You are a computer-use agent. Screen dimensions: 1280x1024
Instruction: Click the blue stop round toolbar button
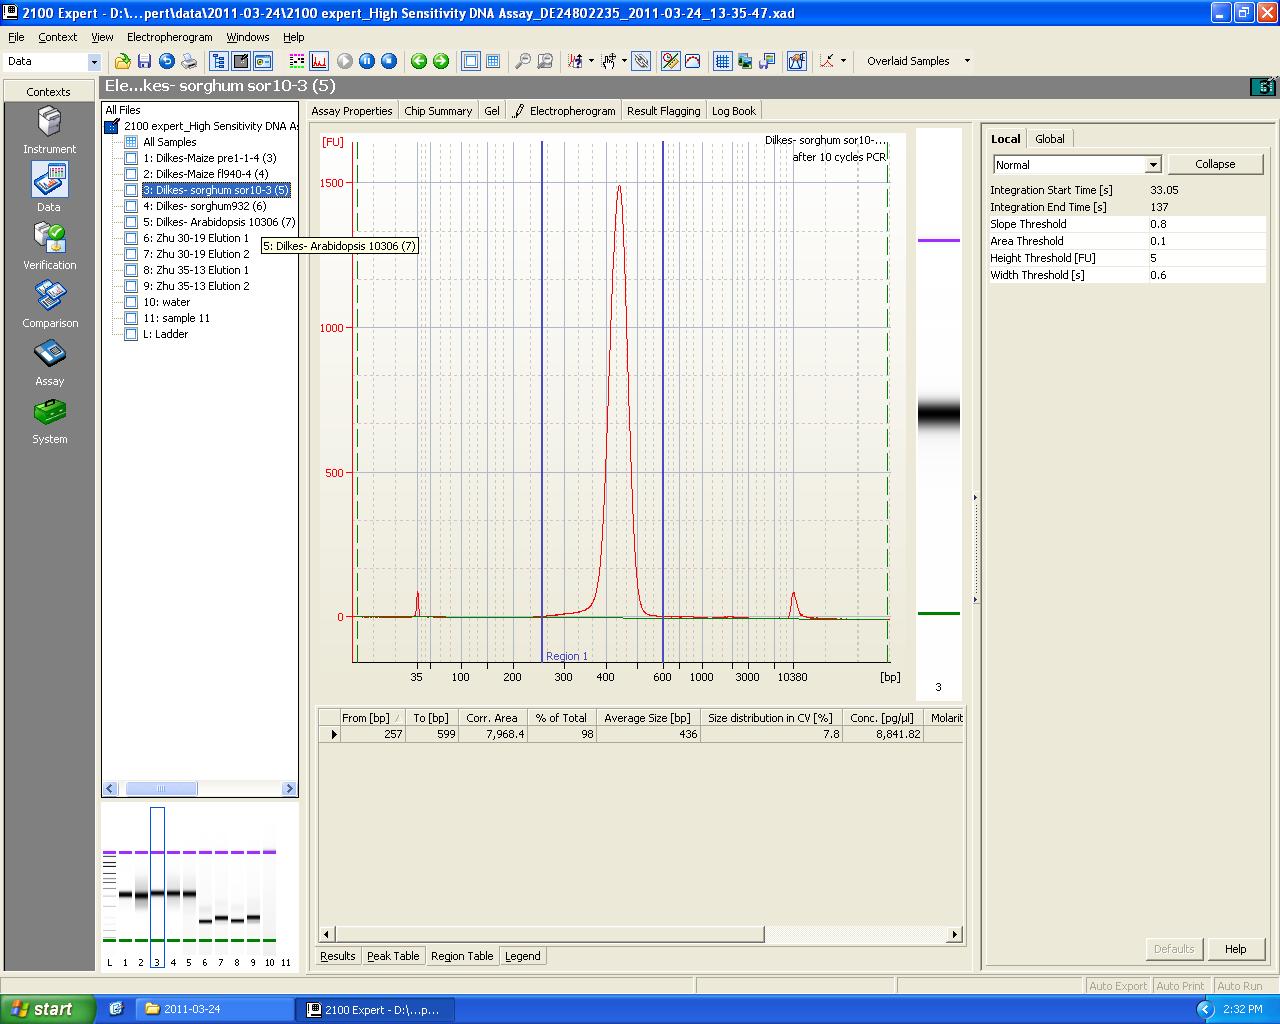pos(389,61)
